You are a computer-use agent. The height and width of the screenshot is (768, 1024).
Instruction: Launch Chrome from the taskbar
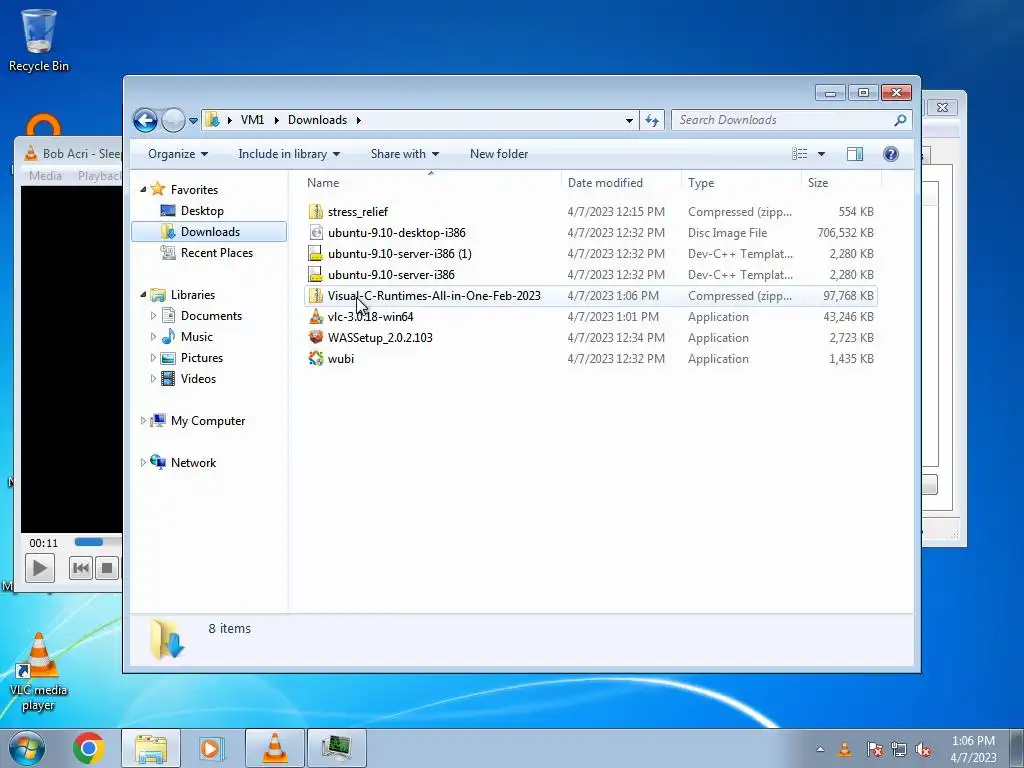point(89,748)
